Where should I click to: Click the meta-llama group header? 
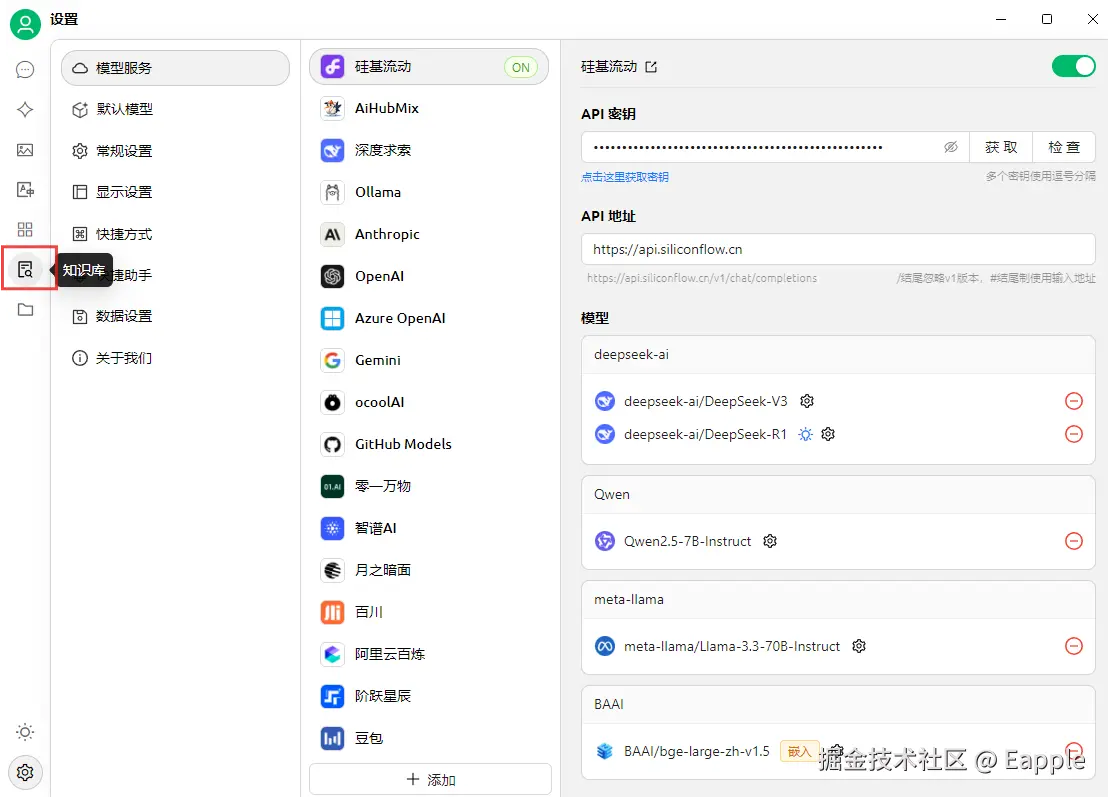pyautogui.click(x=838, y=599)
